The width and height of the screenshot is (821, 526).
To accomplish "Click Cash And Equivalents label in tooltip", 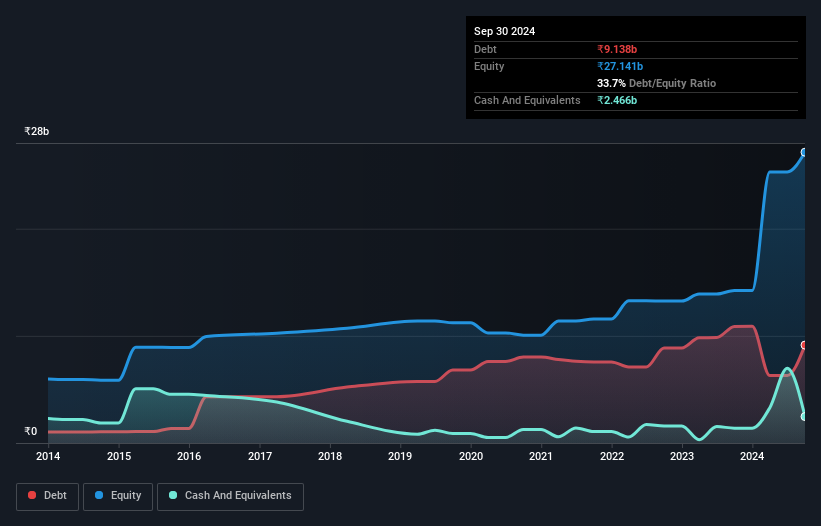I will click(x=527, y=100).
